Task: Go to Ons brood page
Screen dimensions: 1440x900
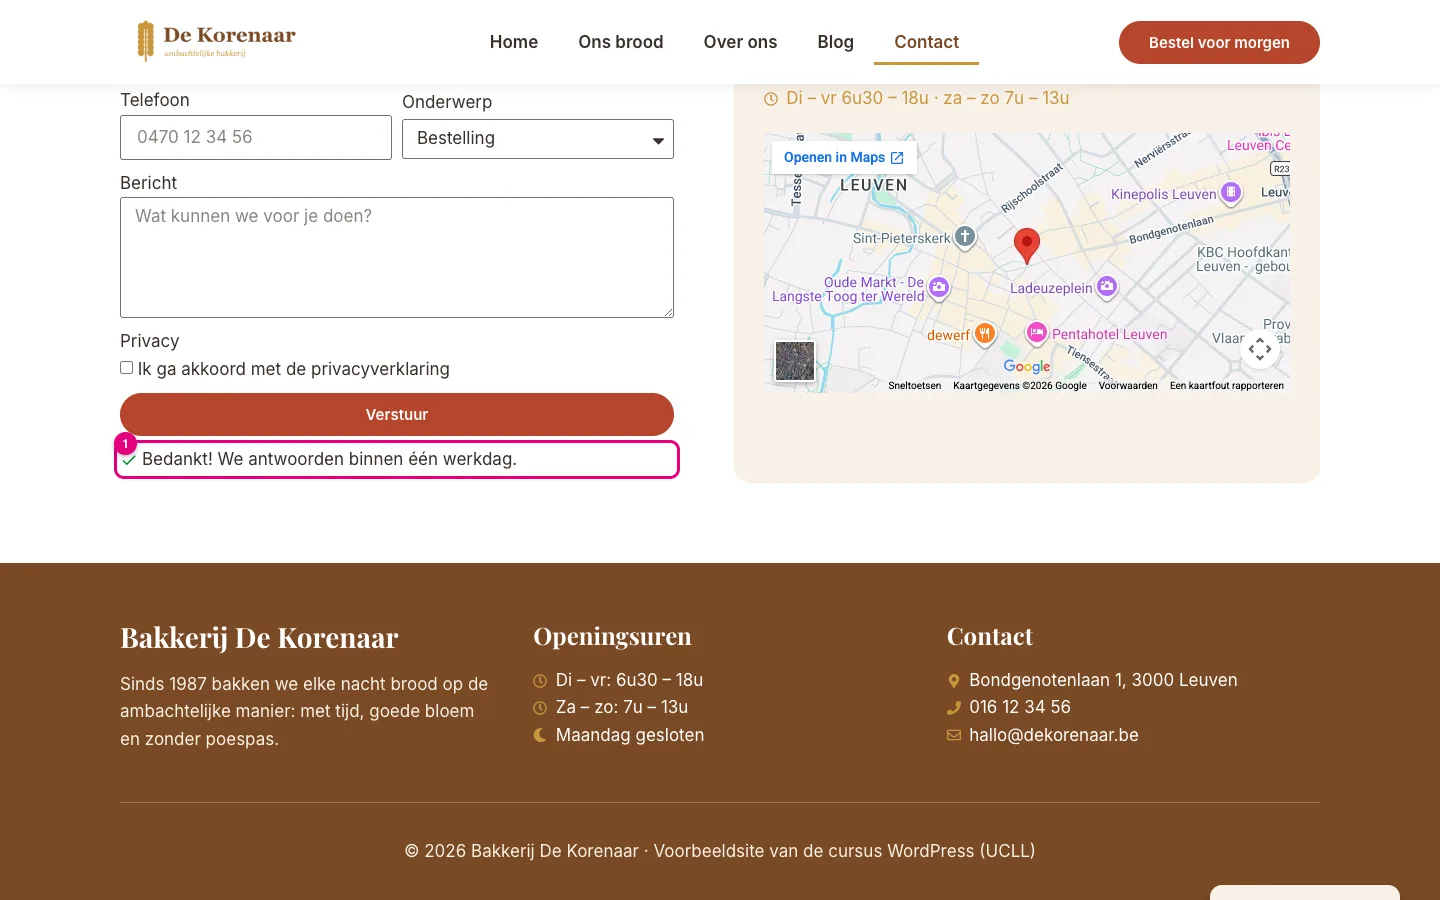Action: point(621,42)
